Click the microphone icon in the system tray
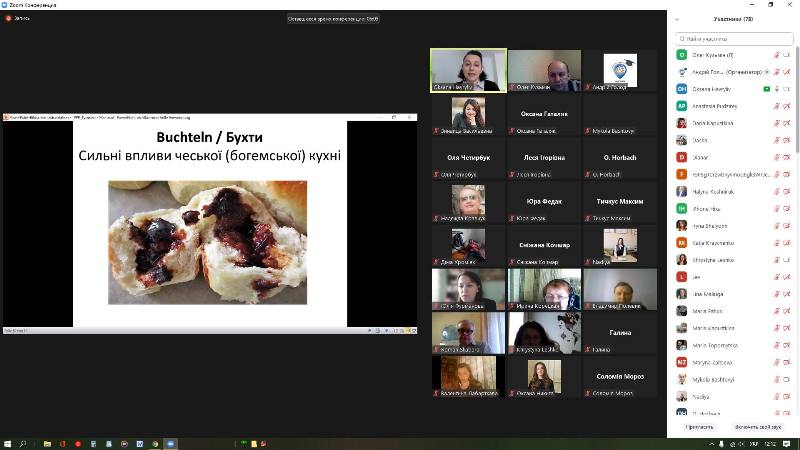This screenshot has height=450, width=800. click(x=721, y=444)
